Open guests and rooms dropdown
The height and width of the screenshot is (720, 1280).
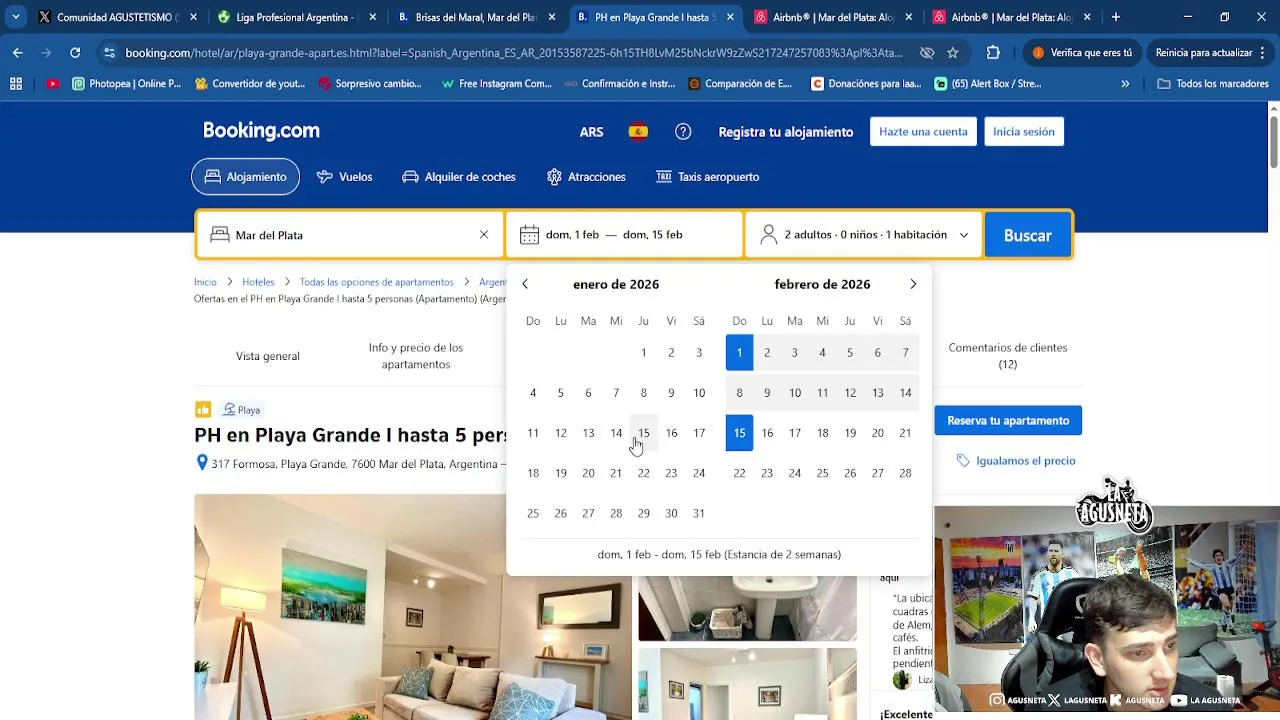(864, 235)
